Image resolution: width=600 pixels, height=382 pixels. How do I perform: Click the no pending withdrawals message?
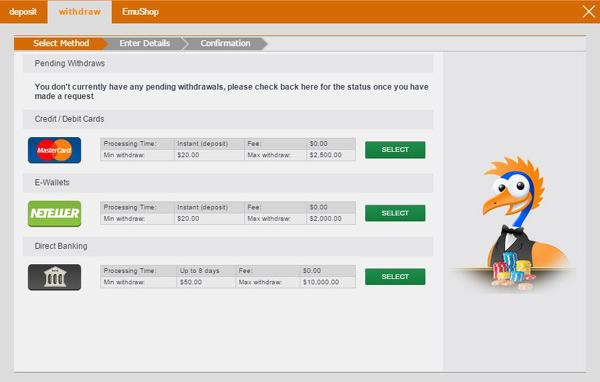(231, 91)
